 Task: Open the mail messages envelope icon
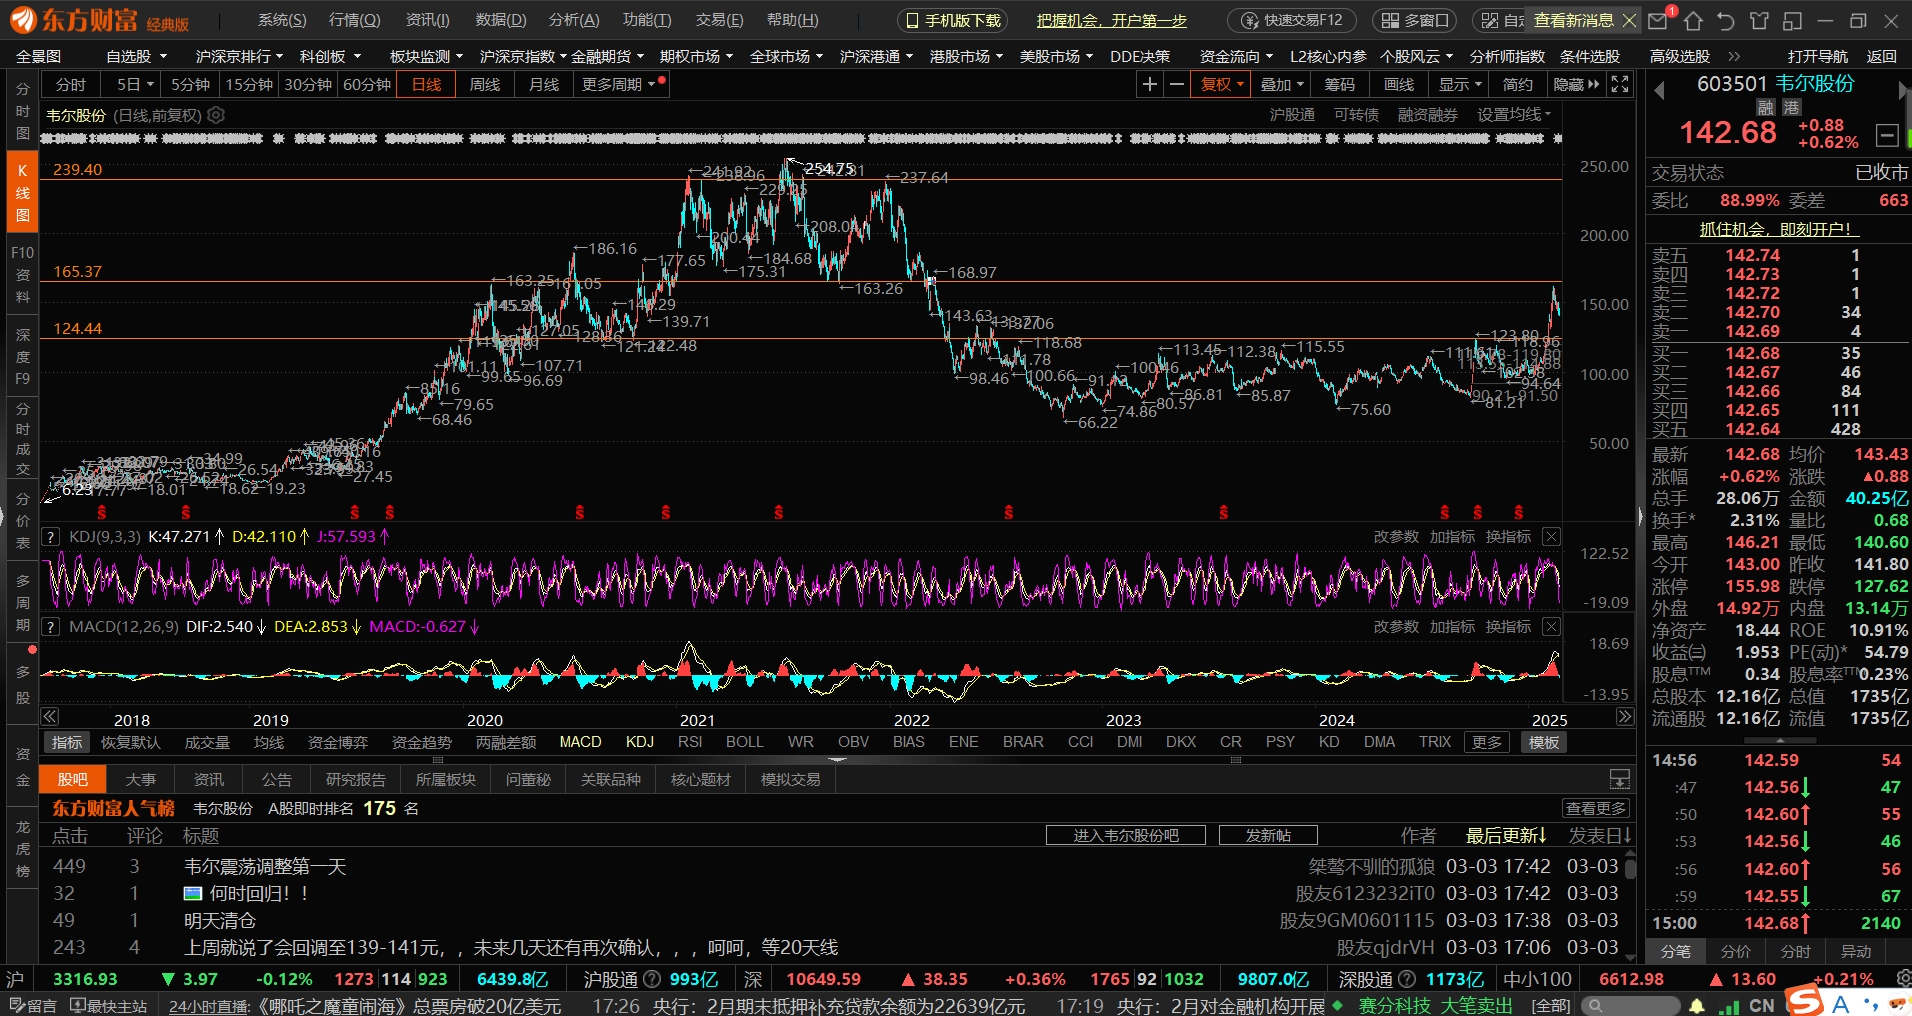coord(1658,20)
